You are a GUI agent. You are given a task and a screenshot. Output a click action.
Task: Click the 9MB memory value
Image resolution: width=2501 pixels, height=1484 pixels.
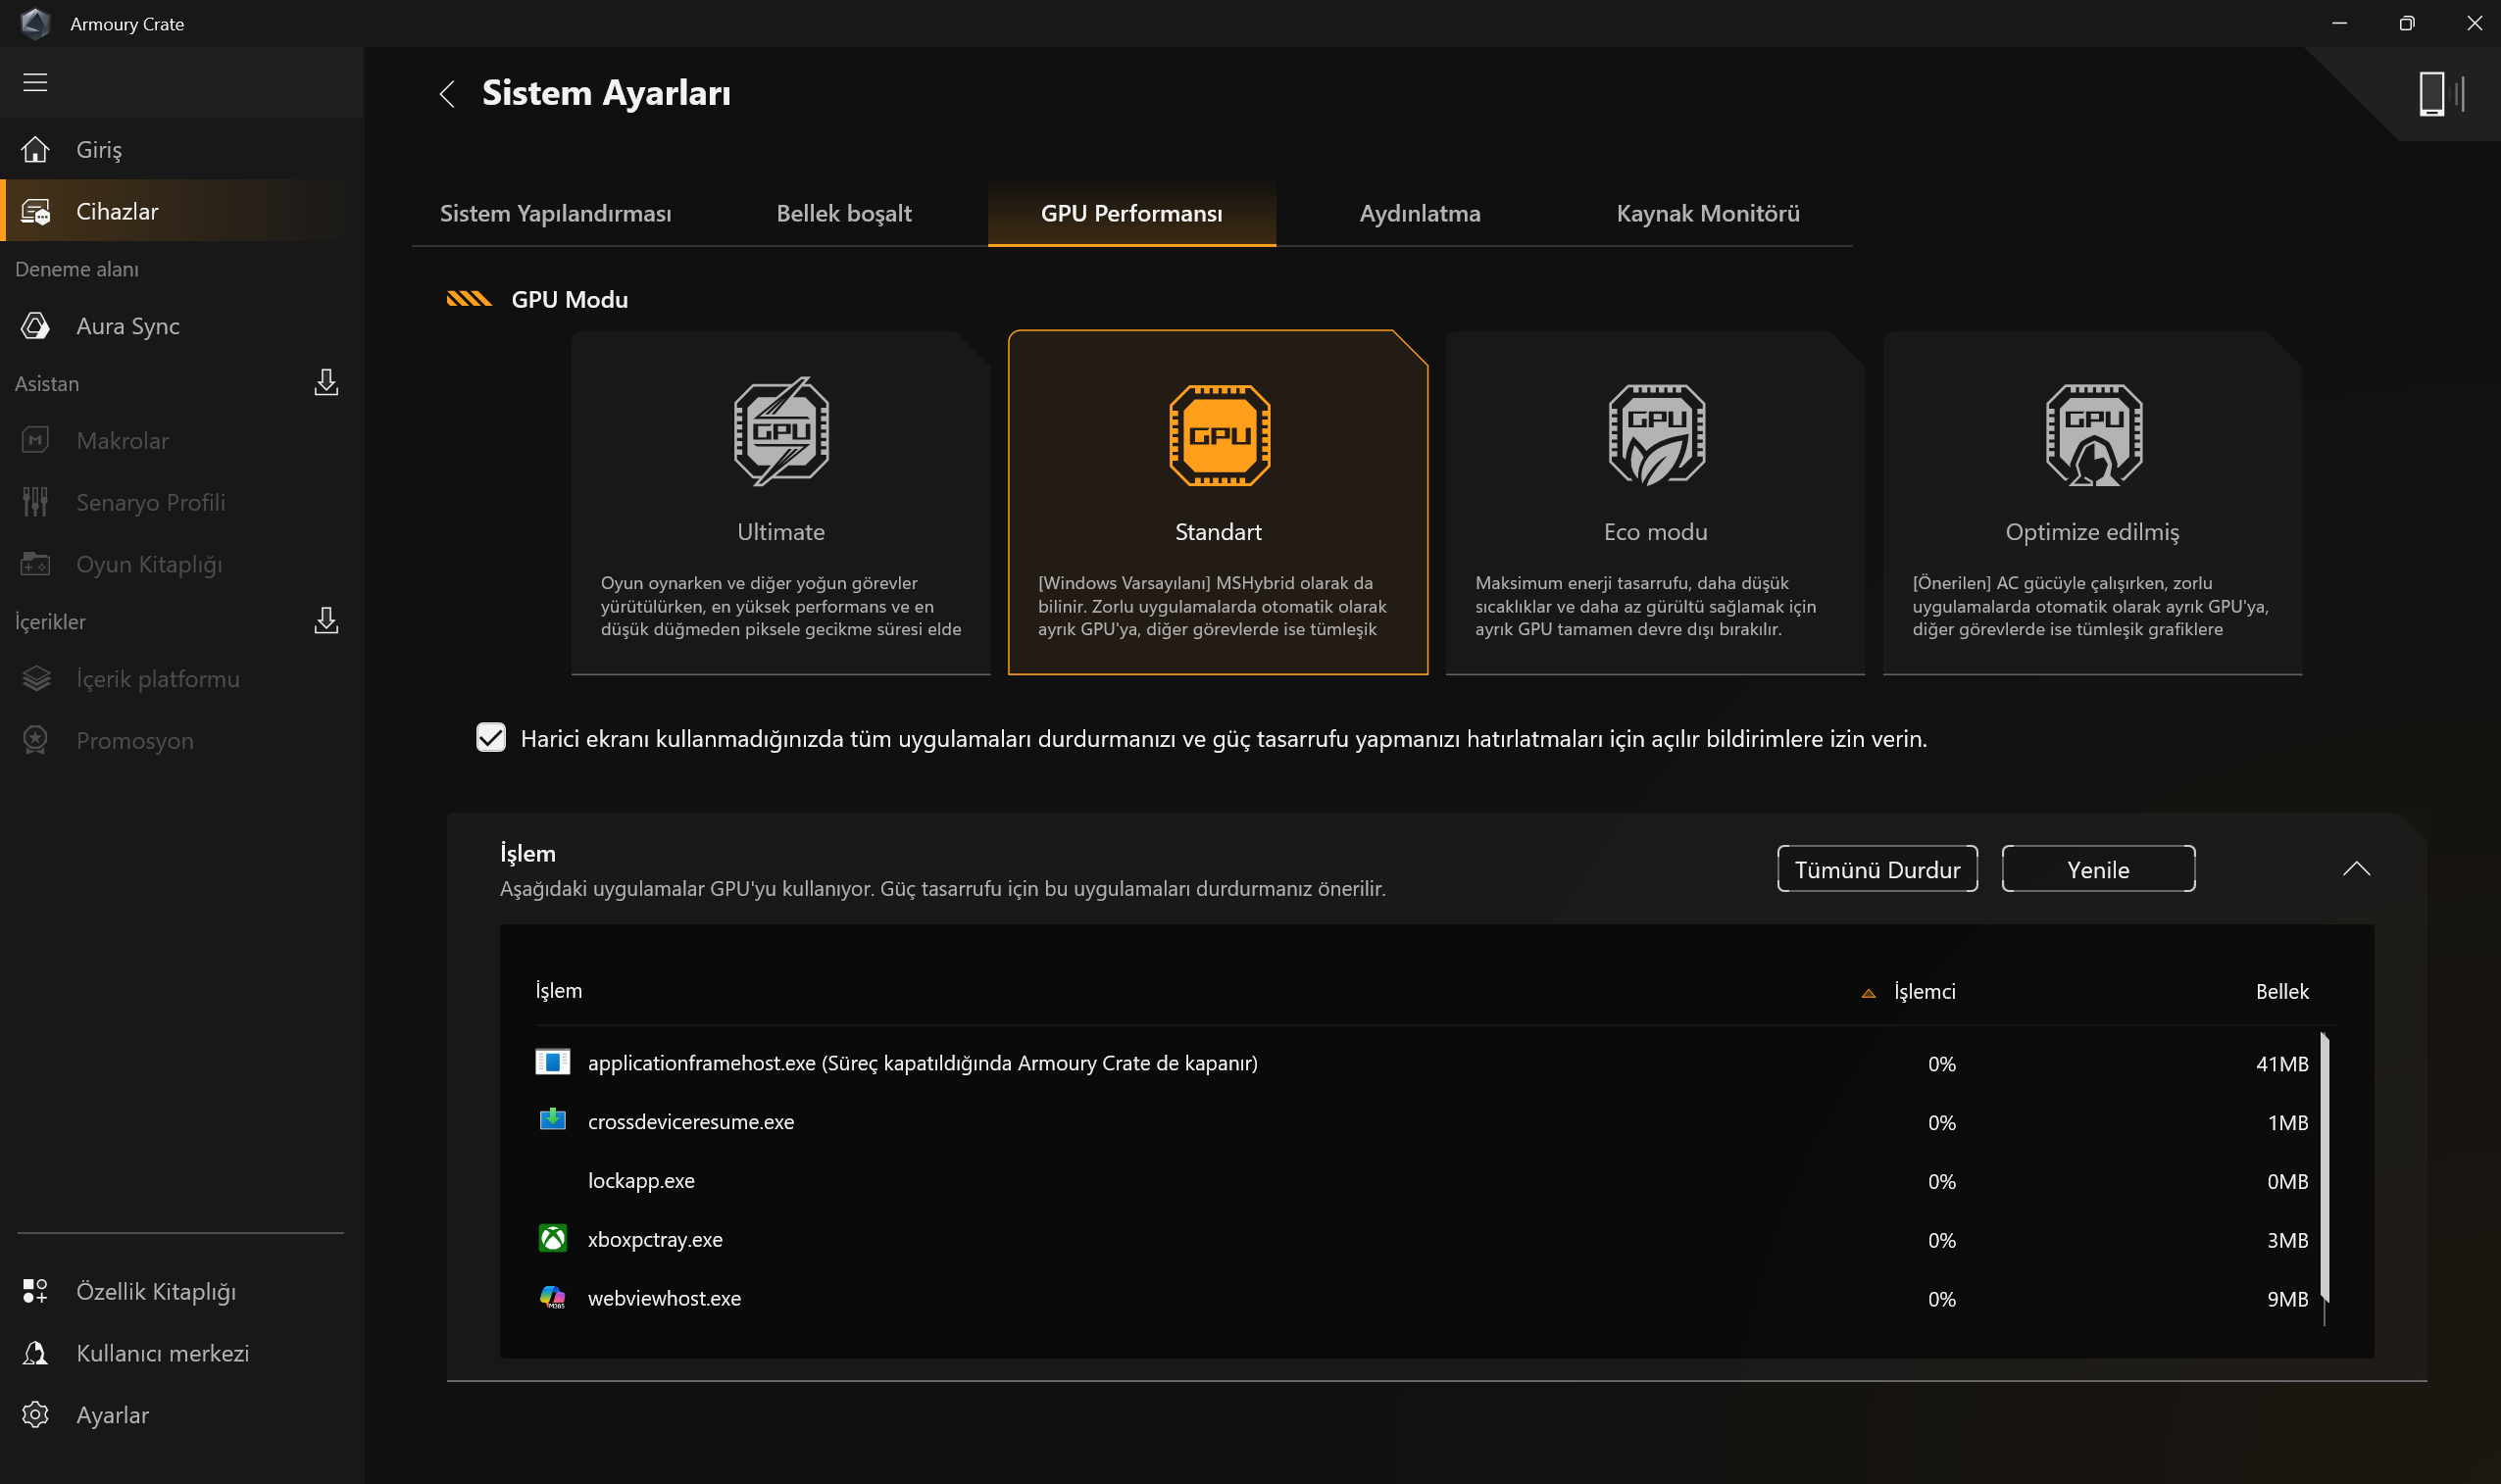pyautogui.click(x=2288, y=1299)
